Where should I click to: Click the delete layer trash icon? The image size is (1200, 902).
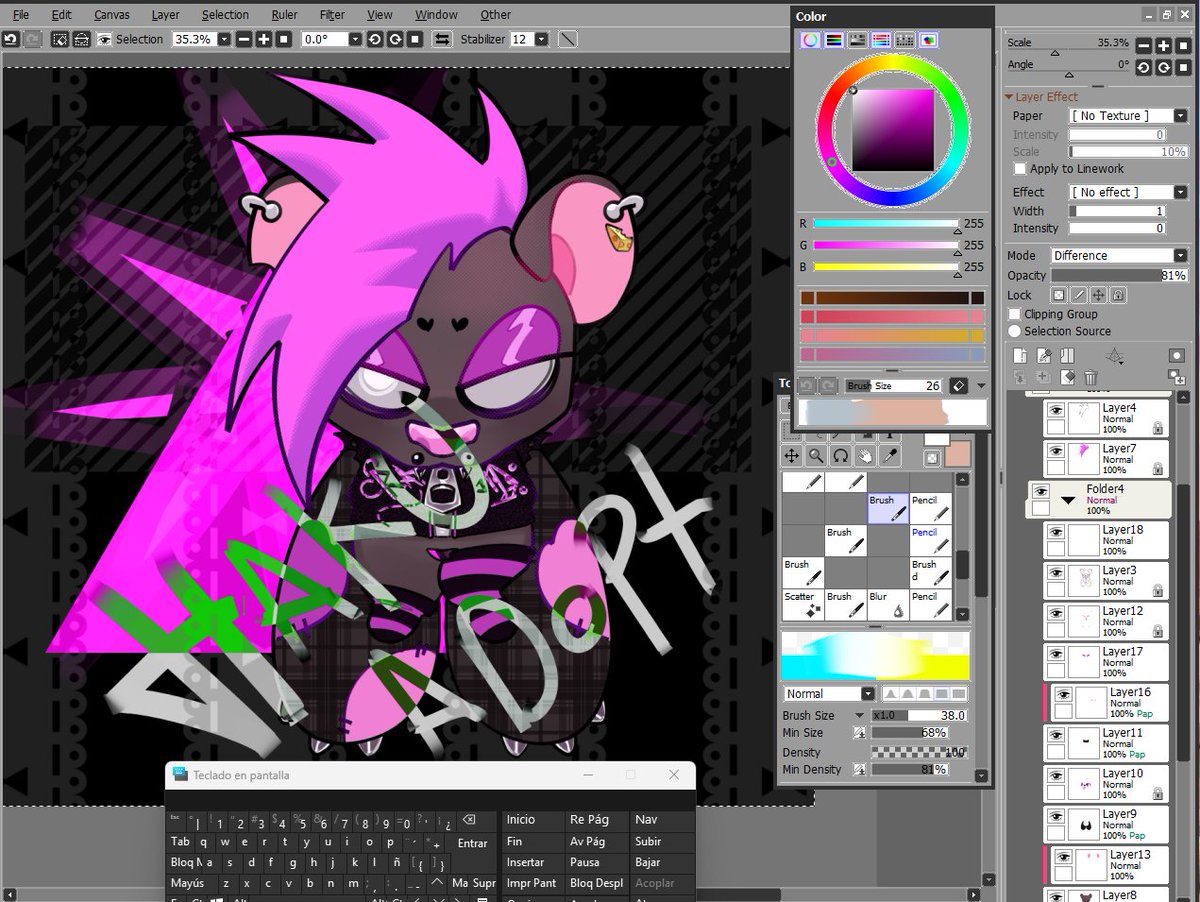click(1091, 377)
